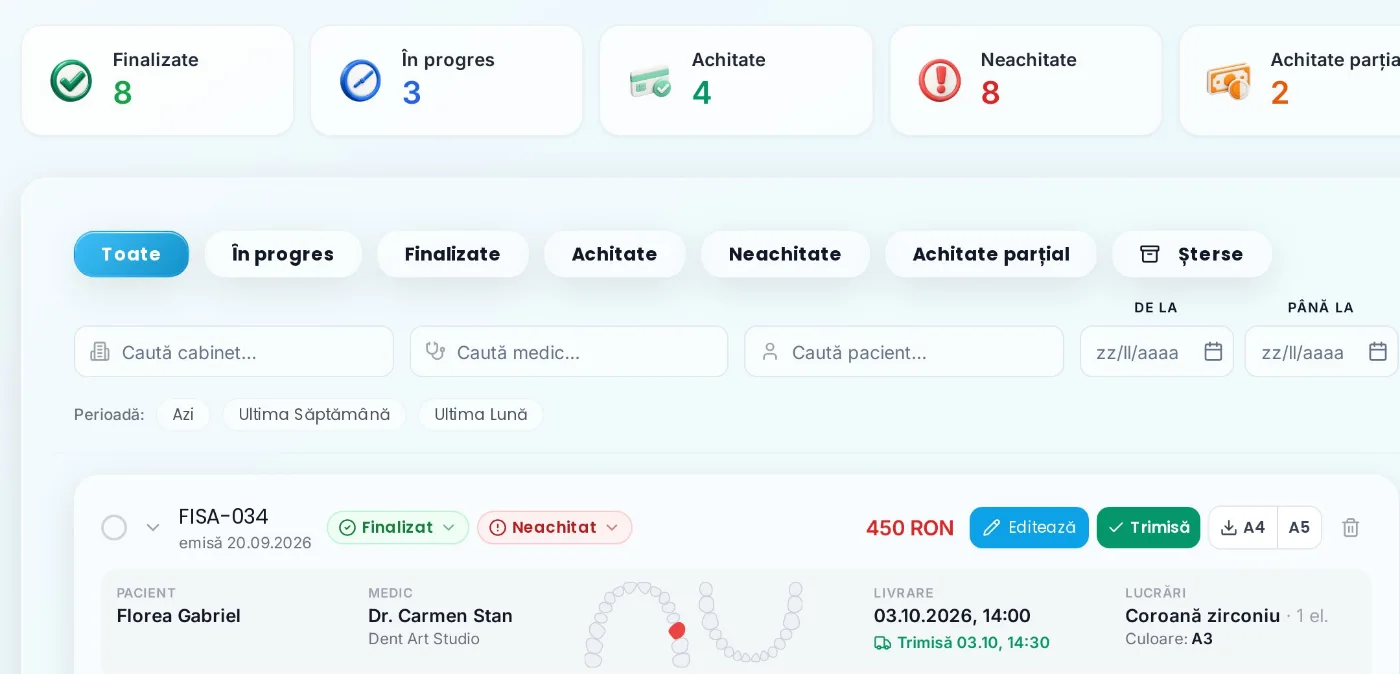Switch to the Neachitate filter tab
The width and height of the screenshot is (1400, 674).
tap(785, 254)
